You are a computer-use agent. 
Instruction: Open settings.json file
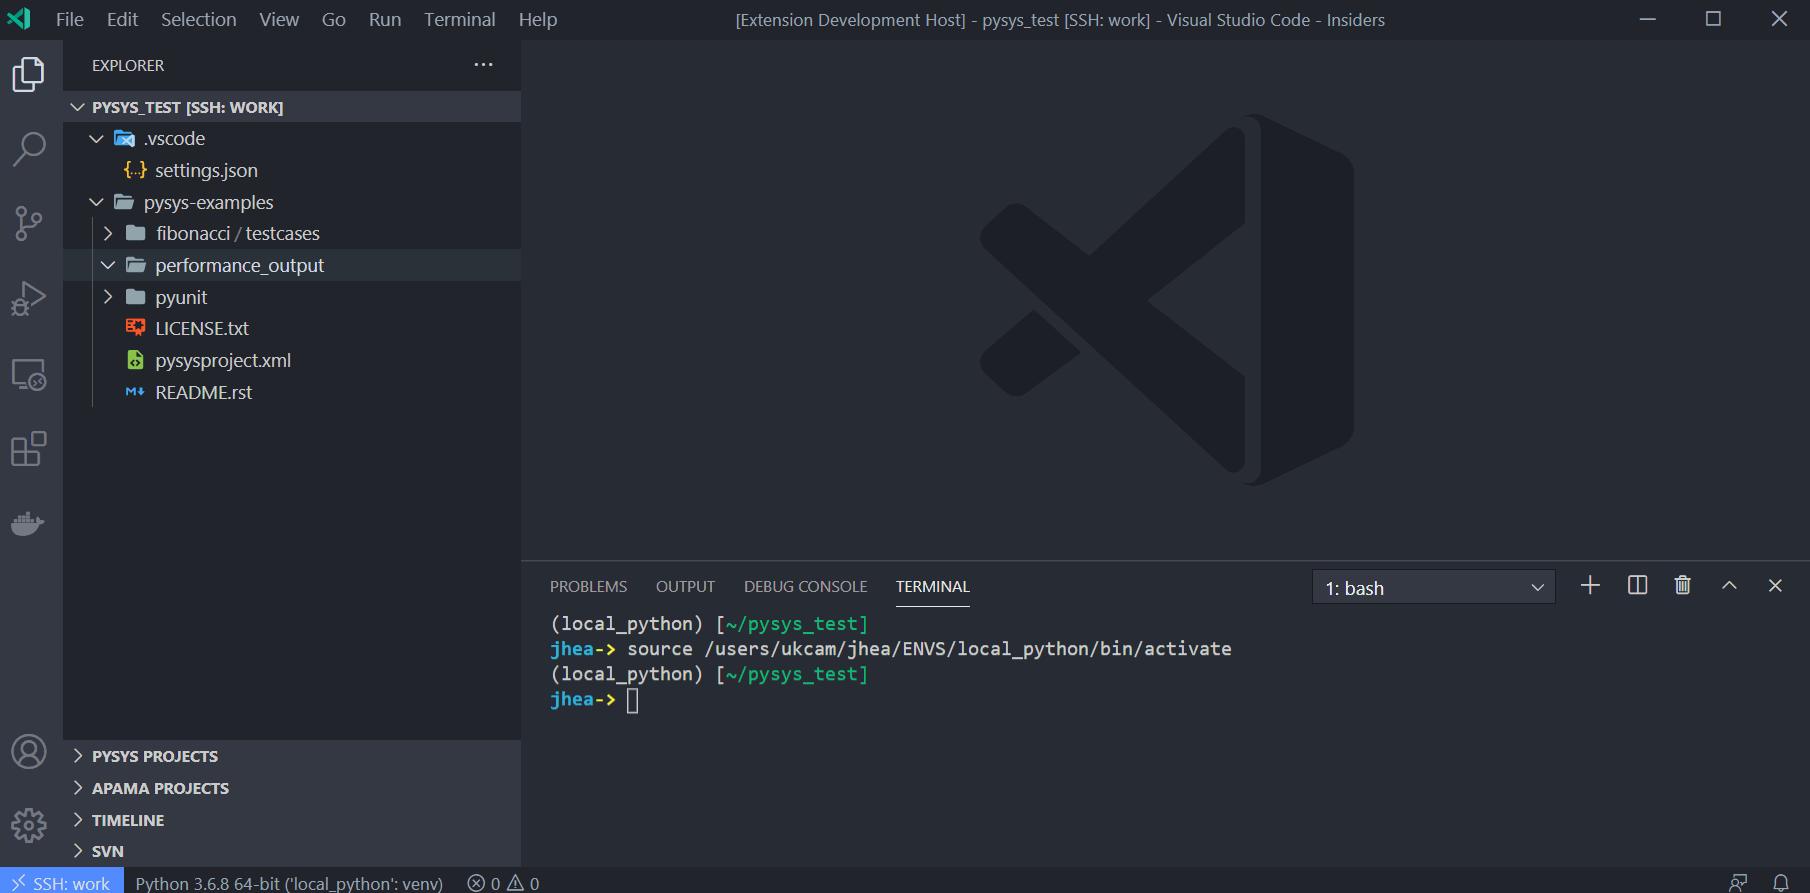[x=206, y=170]
